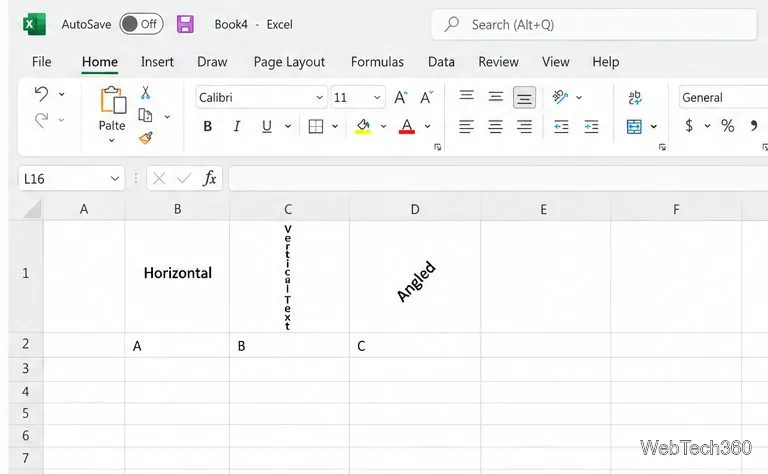The width and height of the screenshot is (768, 474).
Task: Toggle Underline formatting
Action: [x=266, y=126]
